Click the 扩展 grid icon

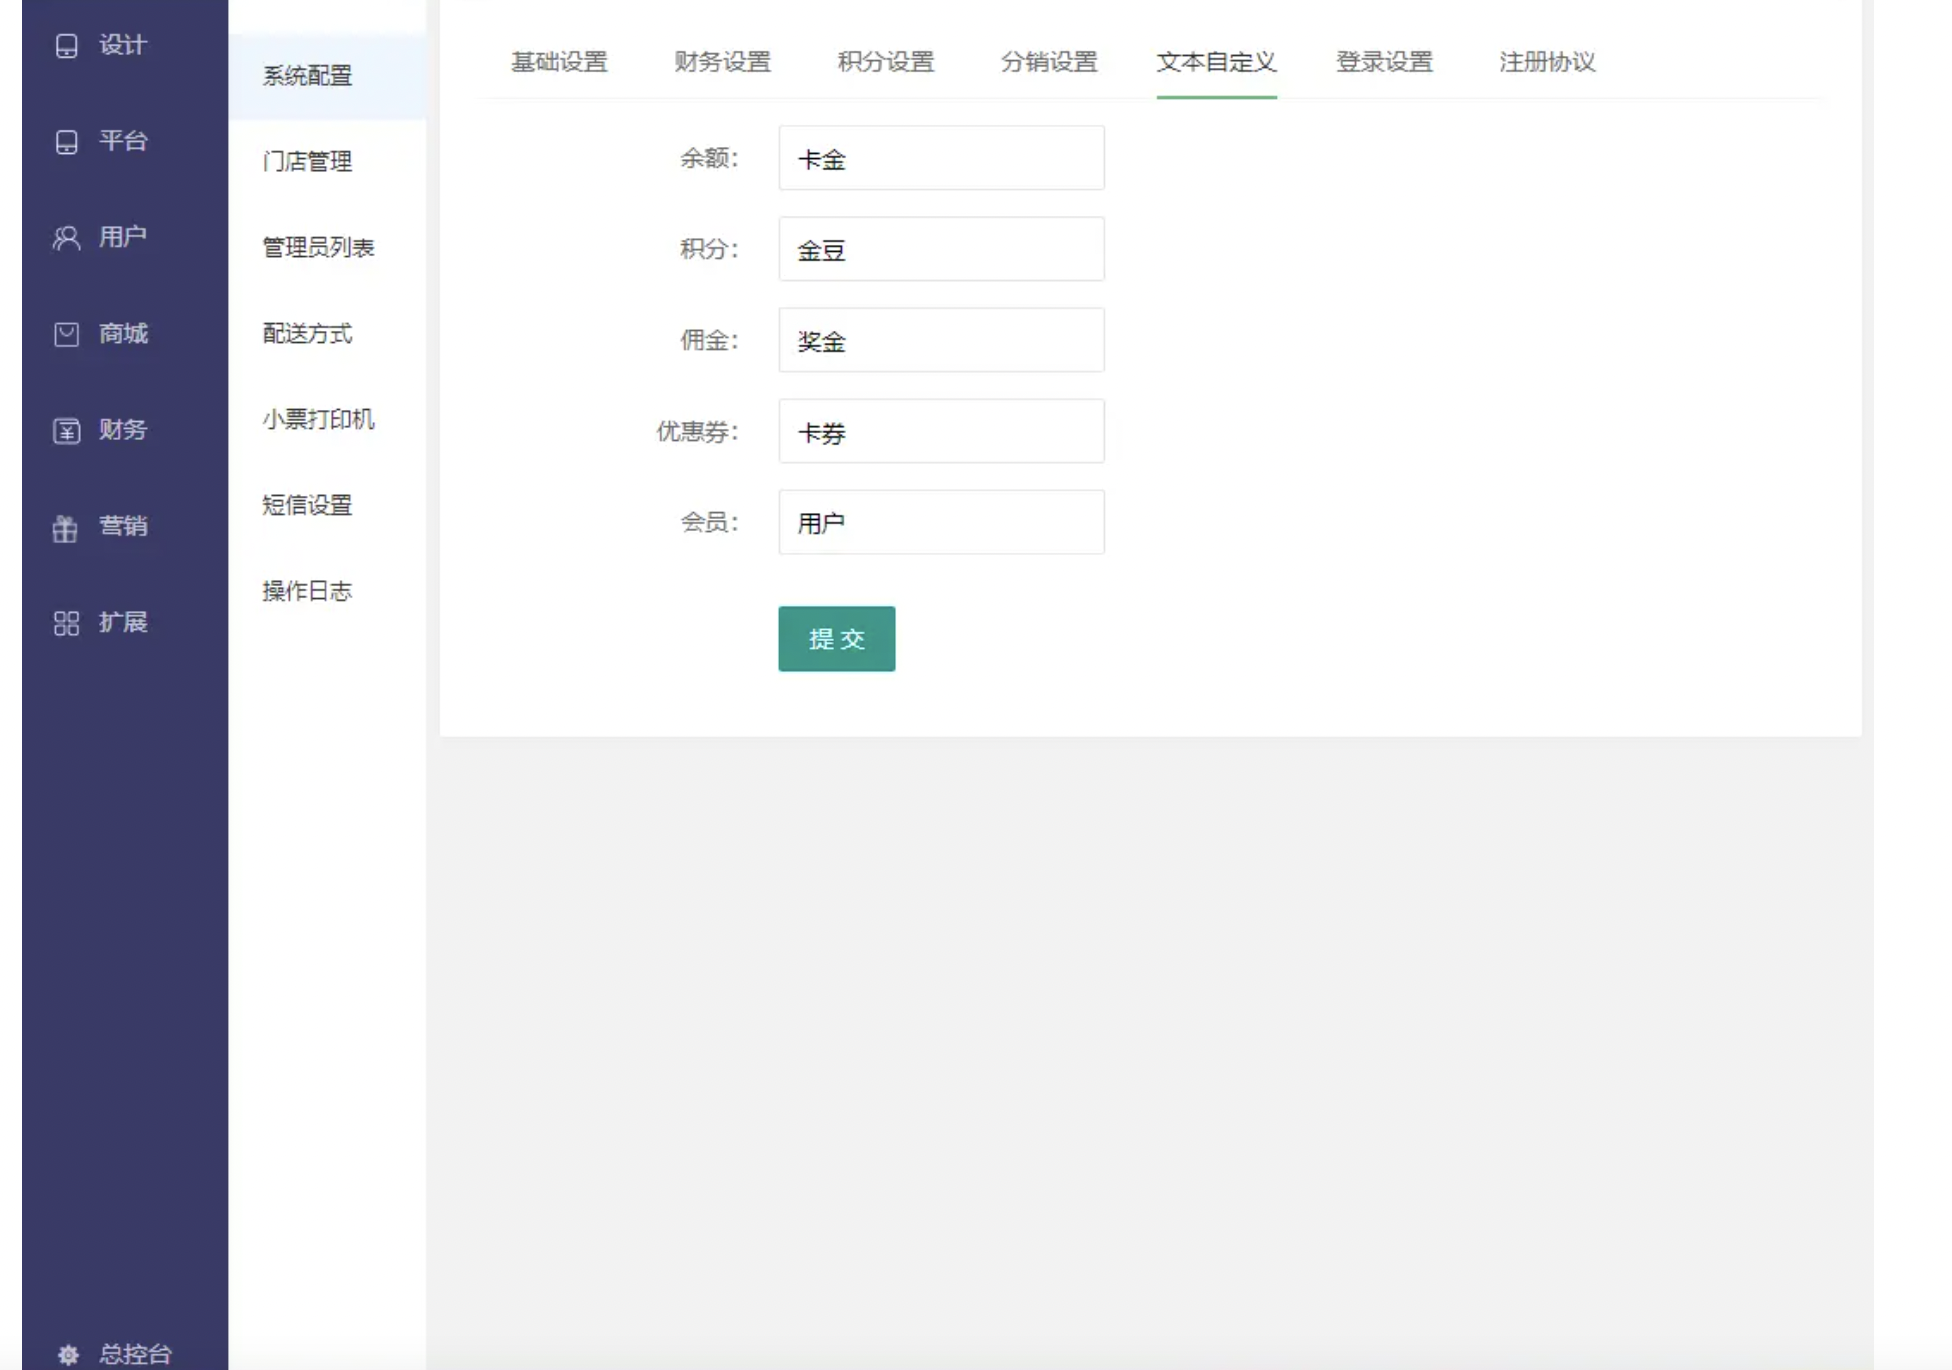(66, 623)
